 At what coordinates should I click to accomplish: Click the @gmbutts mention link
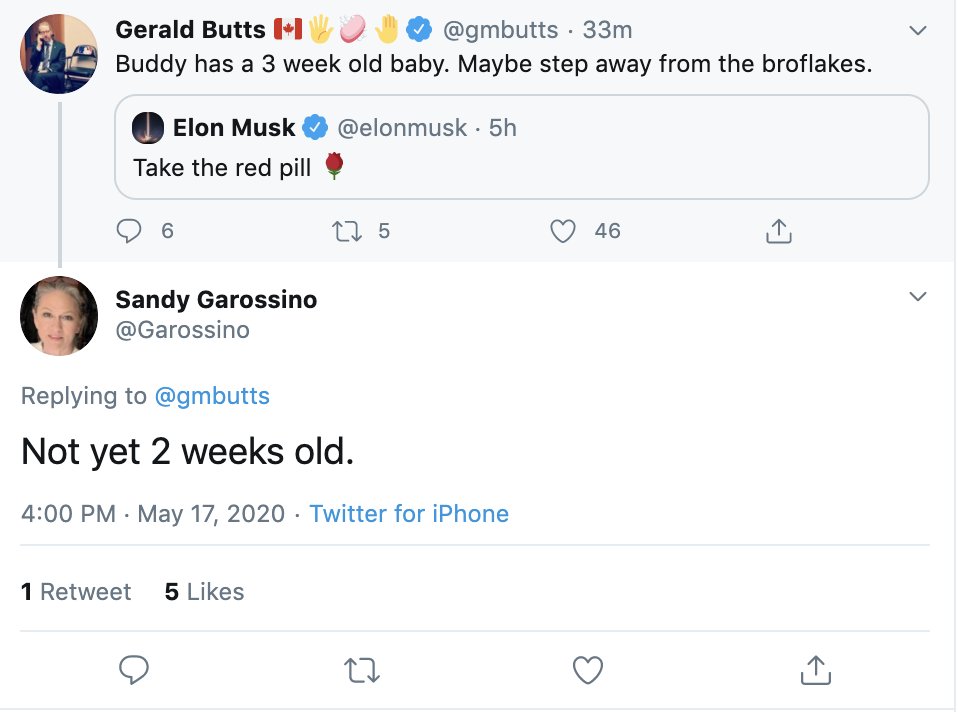[212, 396]
